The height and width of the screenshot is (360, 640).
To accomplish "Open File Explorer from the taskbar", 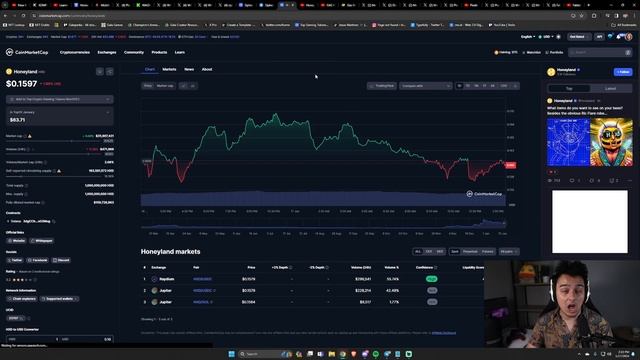I will point(331,354).
